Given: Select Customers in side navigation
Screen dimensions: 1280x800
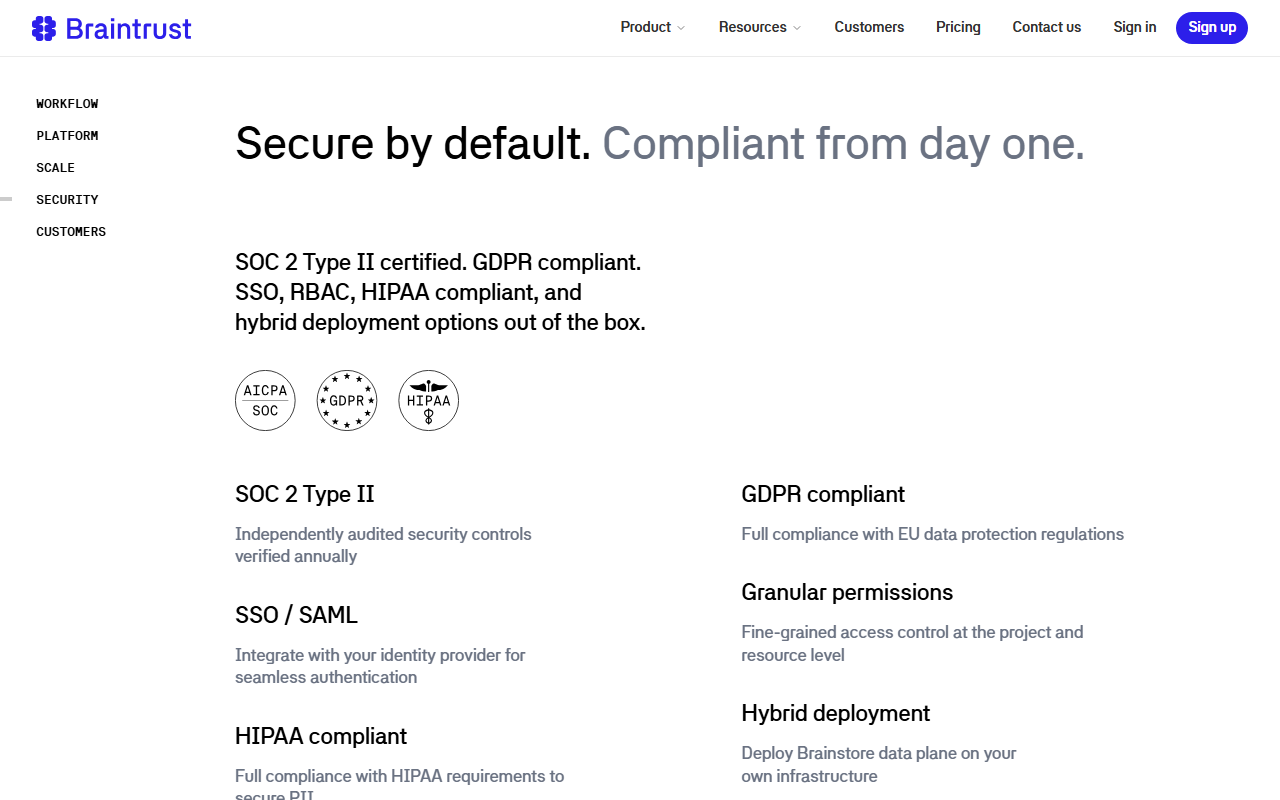Looking at the screenshot, I should coord(71,232).
